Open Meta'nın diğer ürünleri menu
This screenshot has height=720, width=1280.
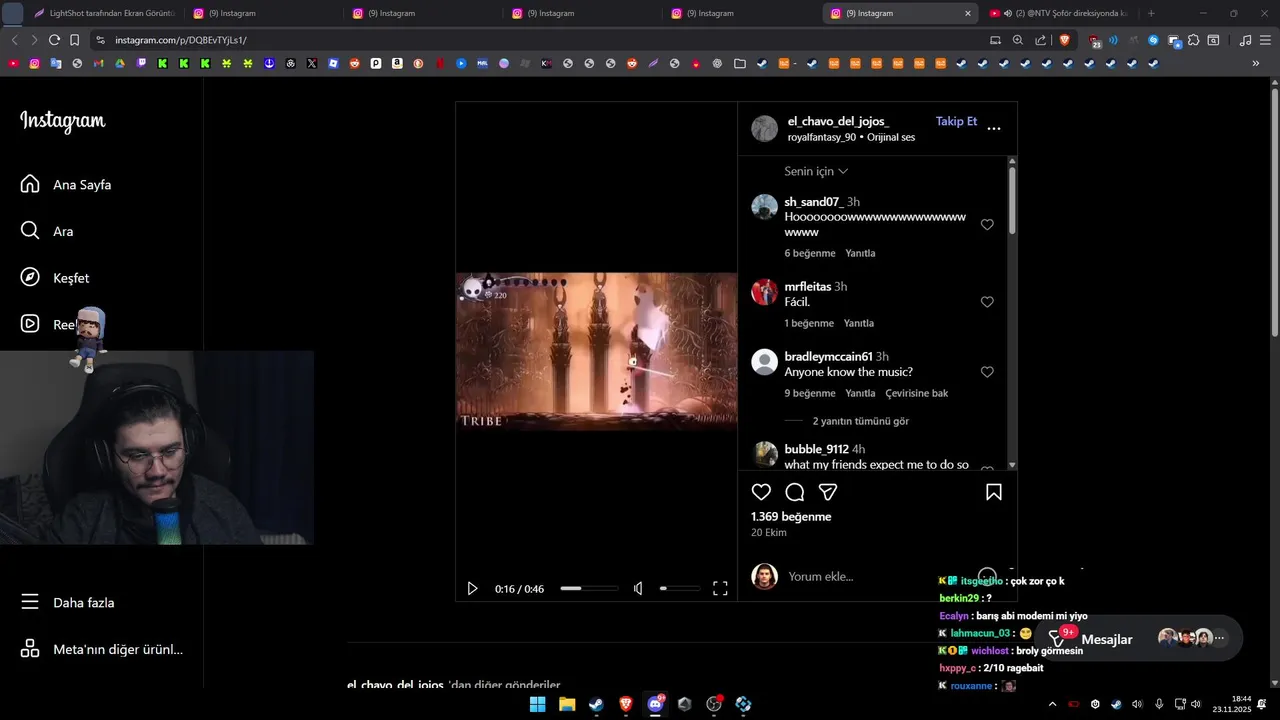[118, 650]
